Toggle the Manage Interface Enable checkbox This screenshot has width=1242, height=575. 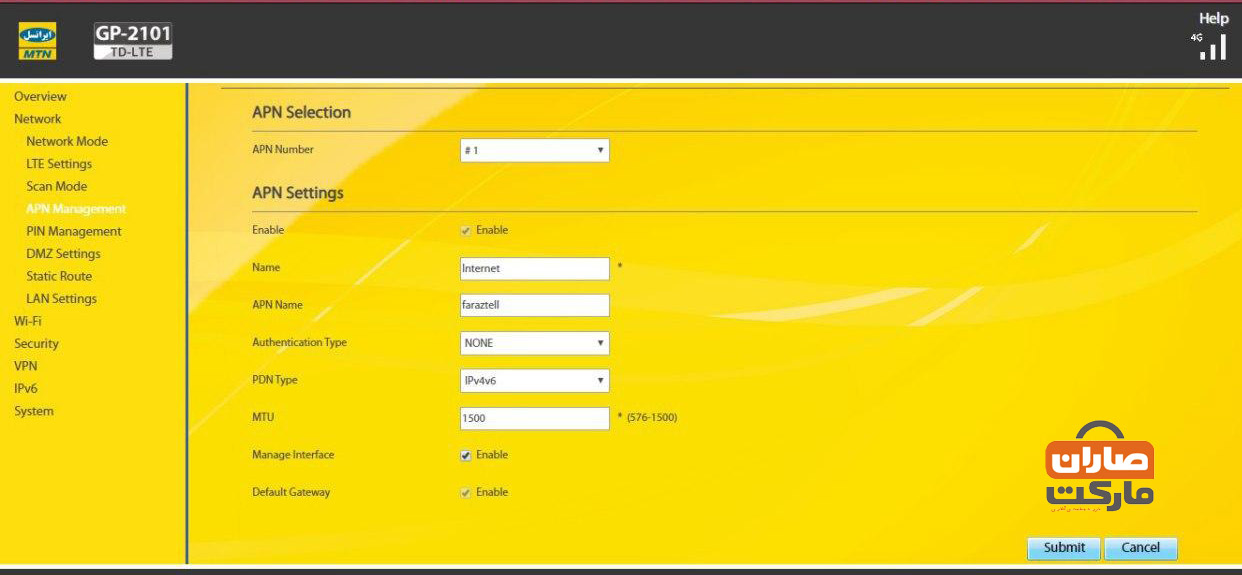tap(466, 455)
